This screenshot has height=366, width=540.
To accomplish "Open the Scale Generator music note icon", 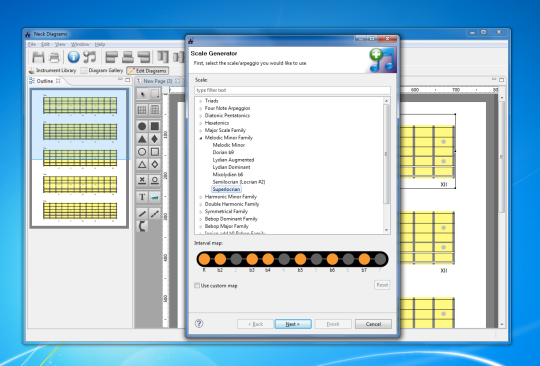I will (90, 57).
